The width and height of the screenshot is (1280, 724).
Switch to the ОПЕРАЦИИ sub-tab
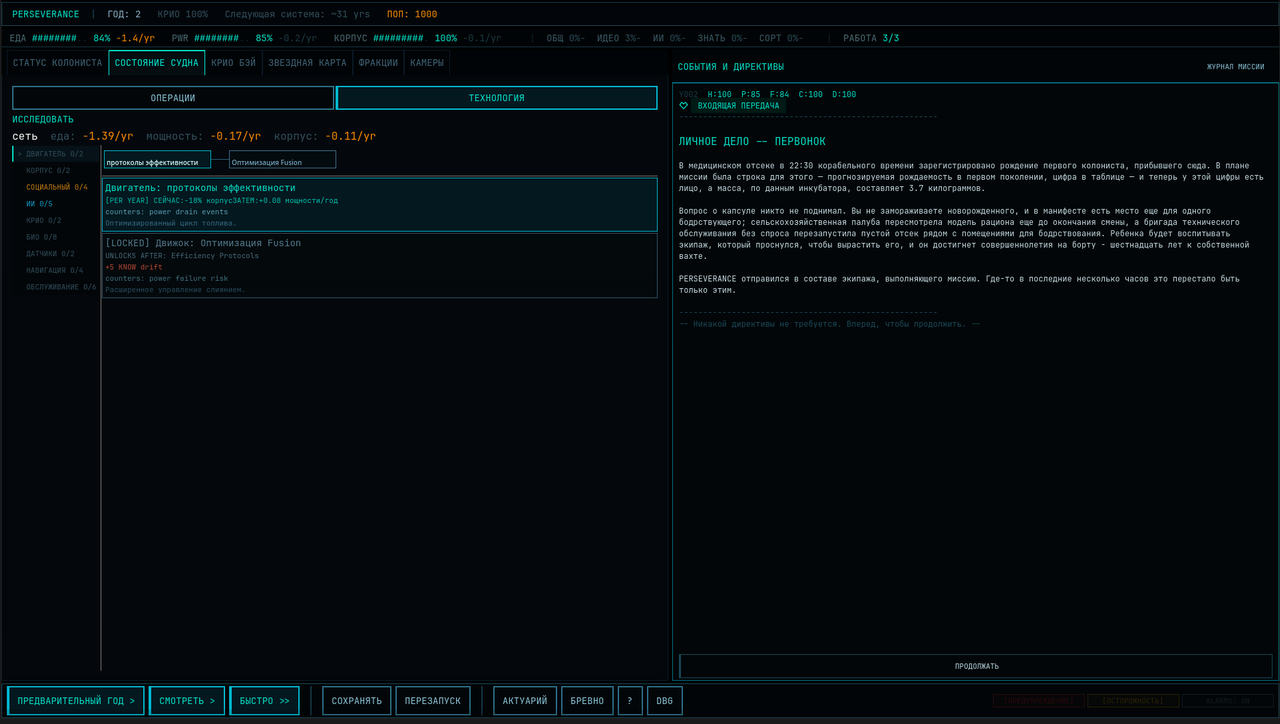point(173,98)
